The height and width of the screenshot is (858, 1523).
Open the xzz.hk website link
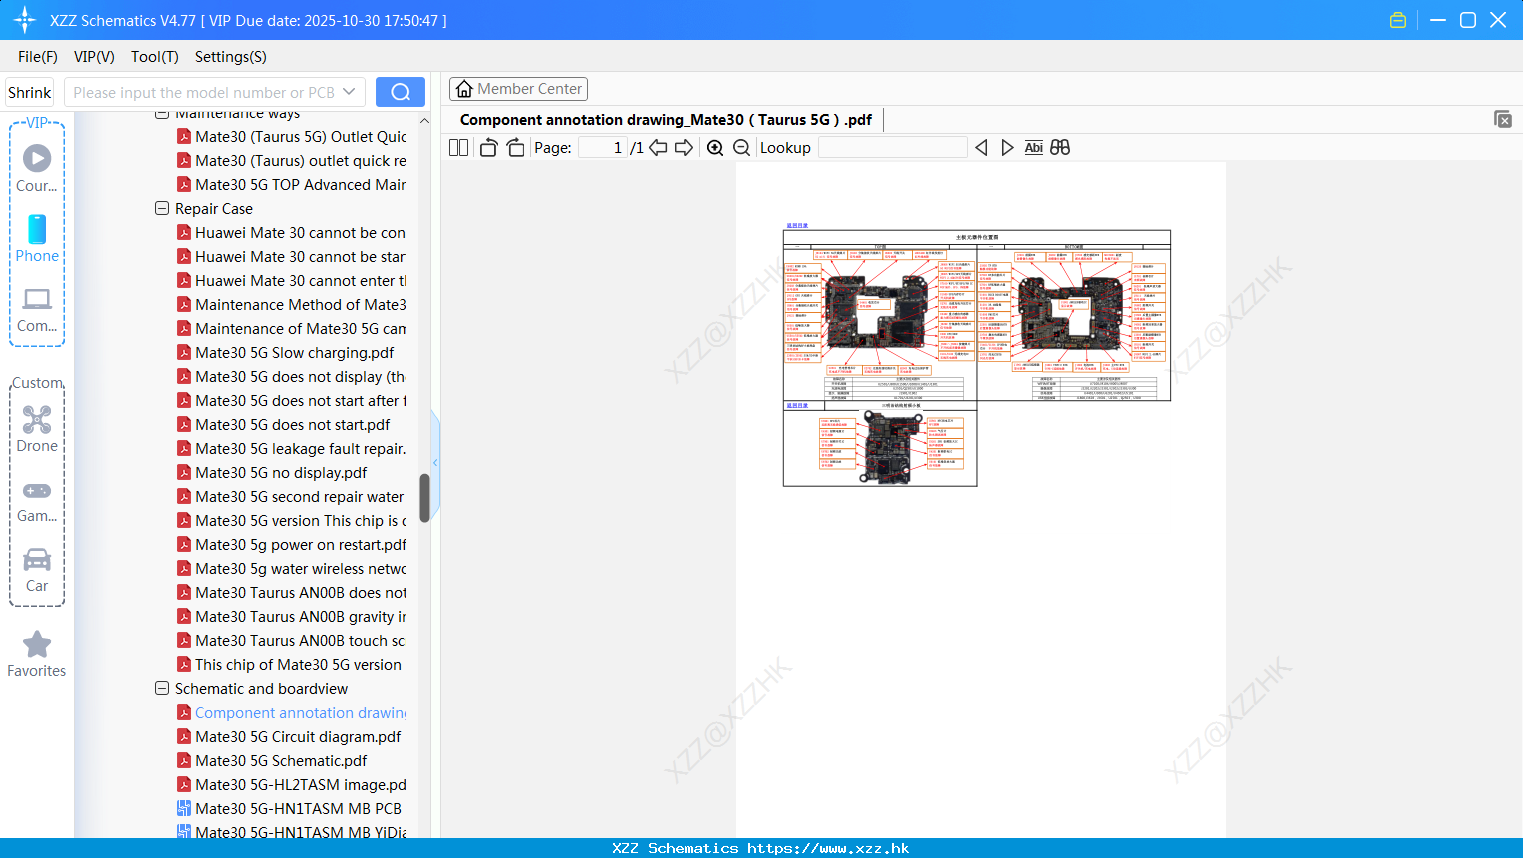tap(828, 848)
